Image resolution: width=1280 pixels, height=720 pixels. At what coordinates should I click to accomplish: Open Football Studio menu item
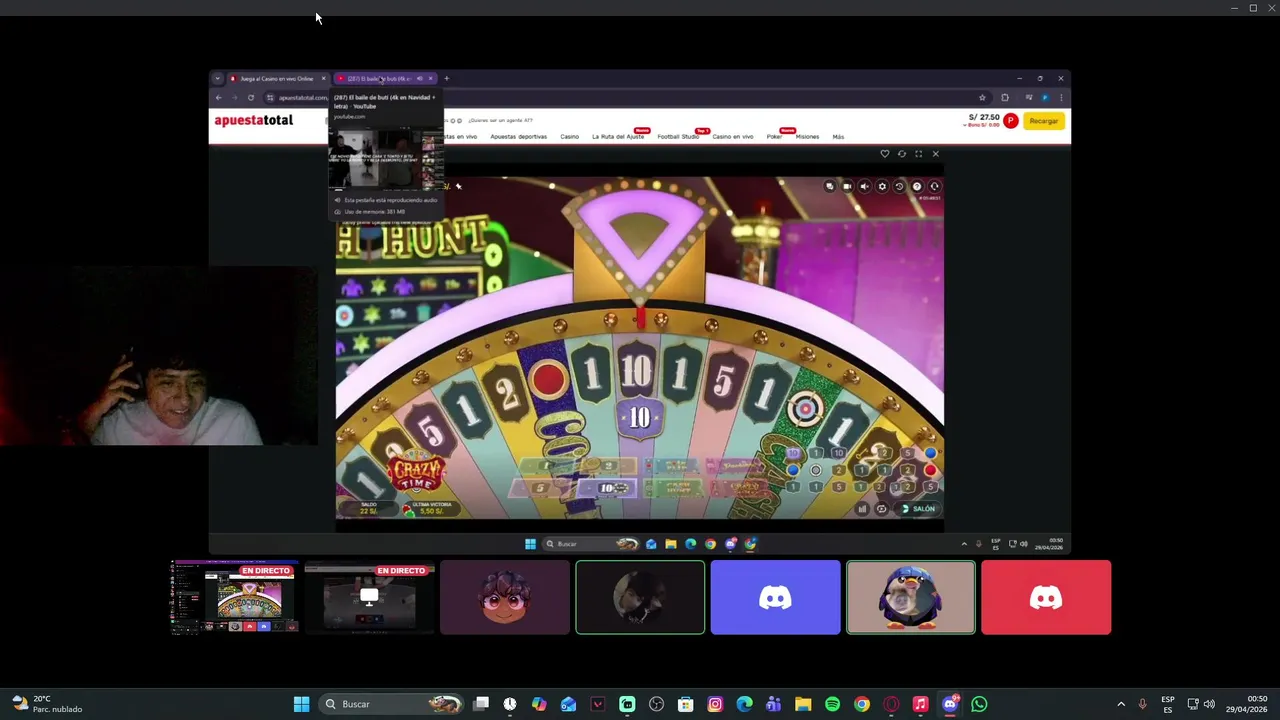(x=679, y=137)
